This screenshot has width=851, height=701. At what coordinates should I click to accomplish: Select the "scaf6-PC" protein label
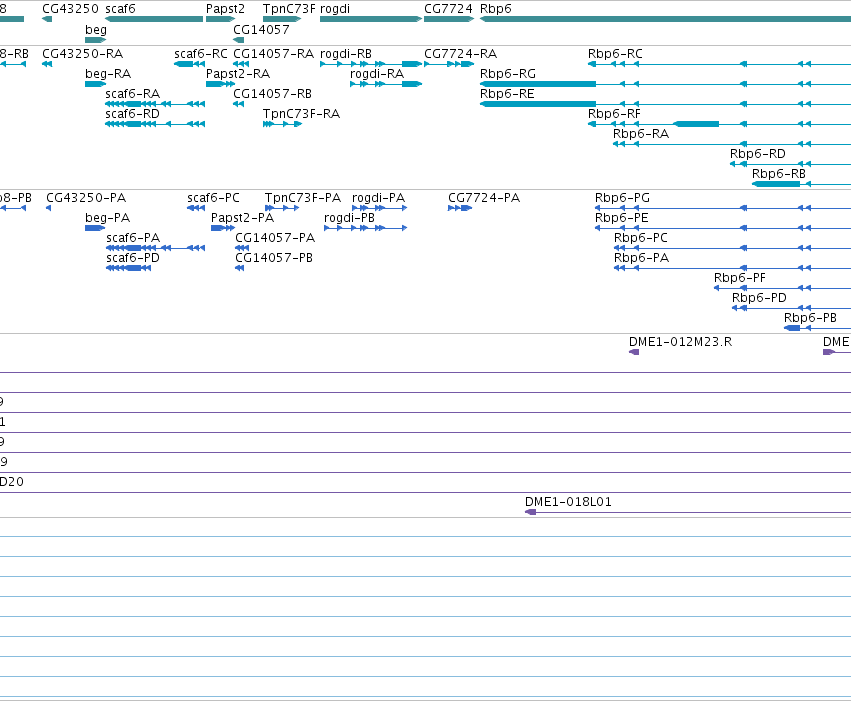213,198
